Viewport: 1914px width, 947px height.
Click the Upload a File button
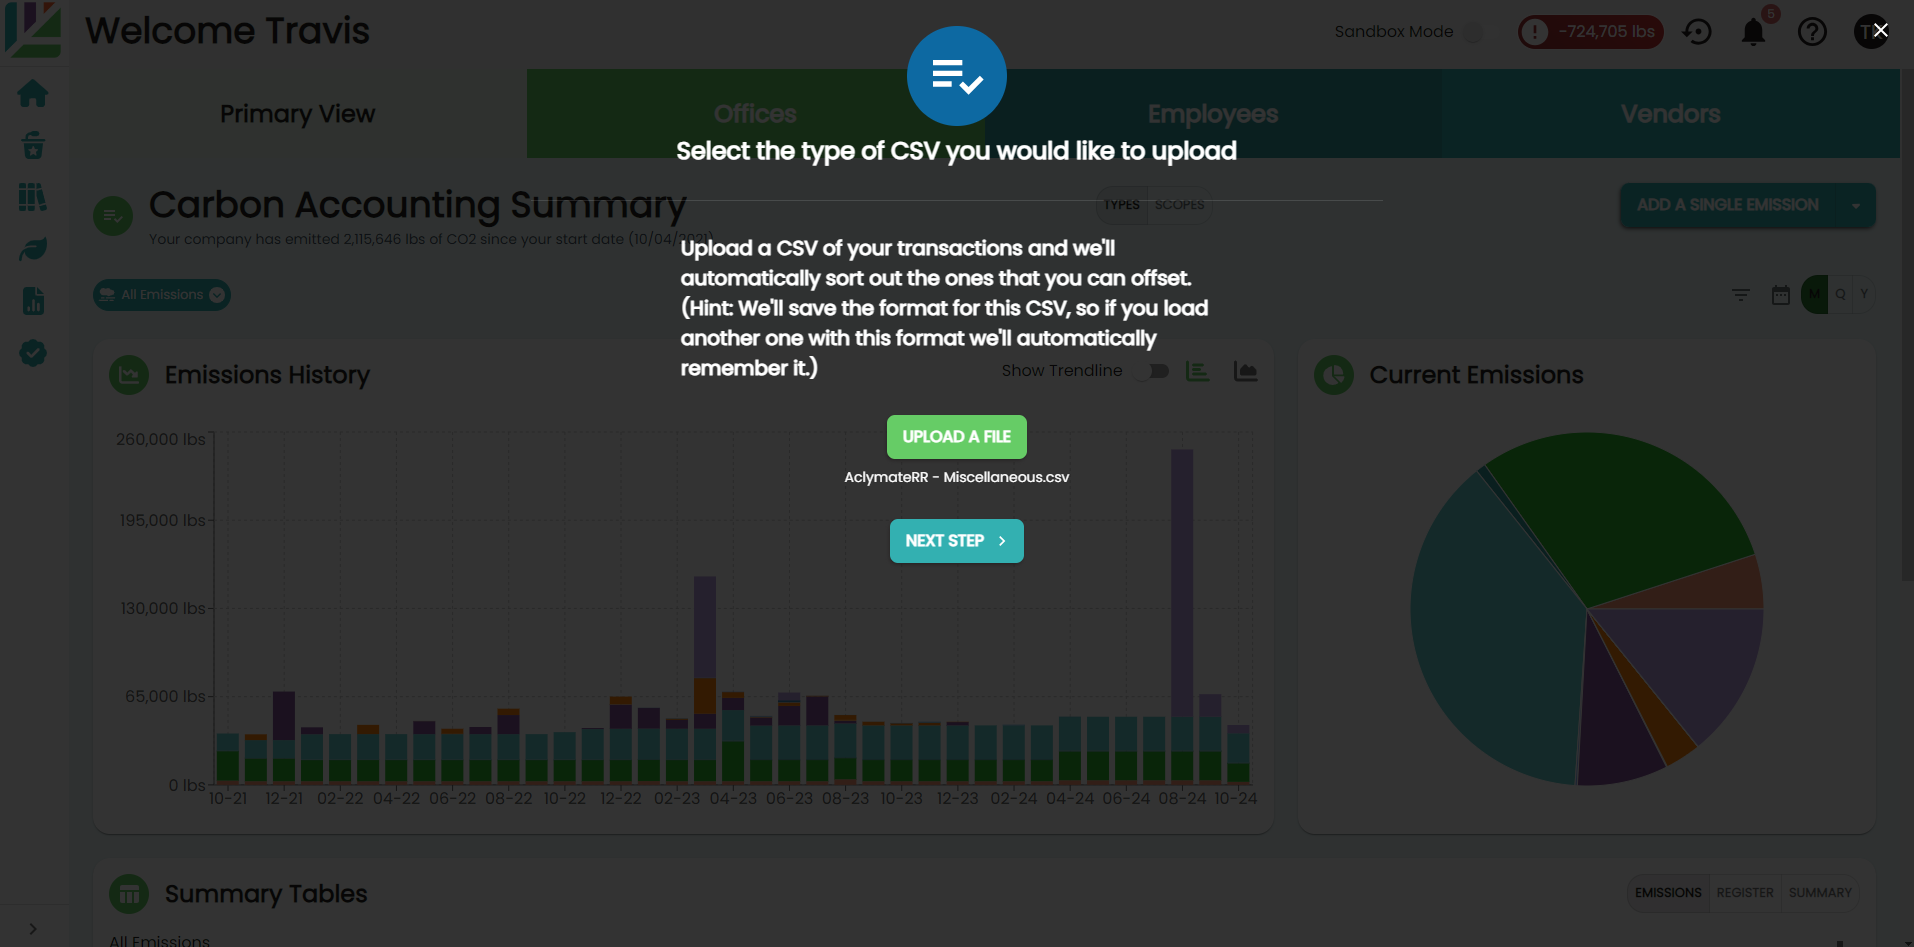[957, 437]
